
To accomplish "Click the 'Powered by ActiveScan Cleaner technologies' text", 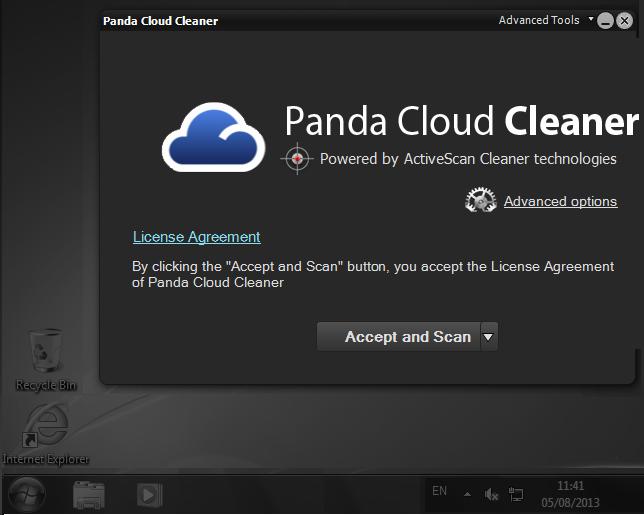I will coord(468,159).
